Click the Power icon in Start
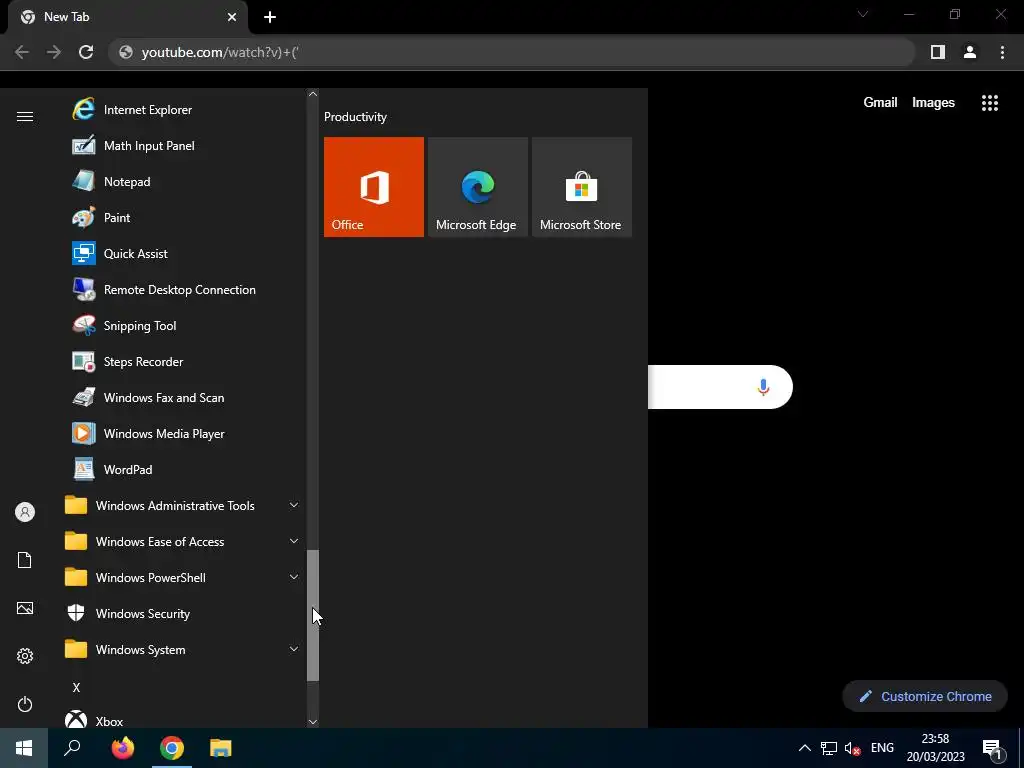 [x=25, y=704]
